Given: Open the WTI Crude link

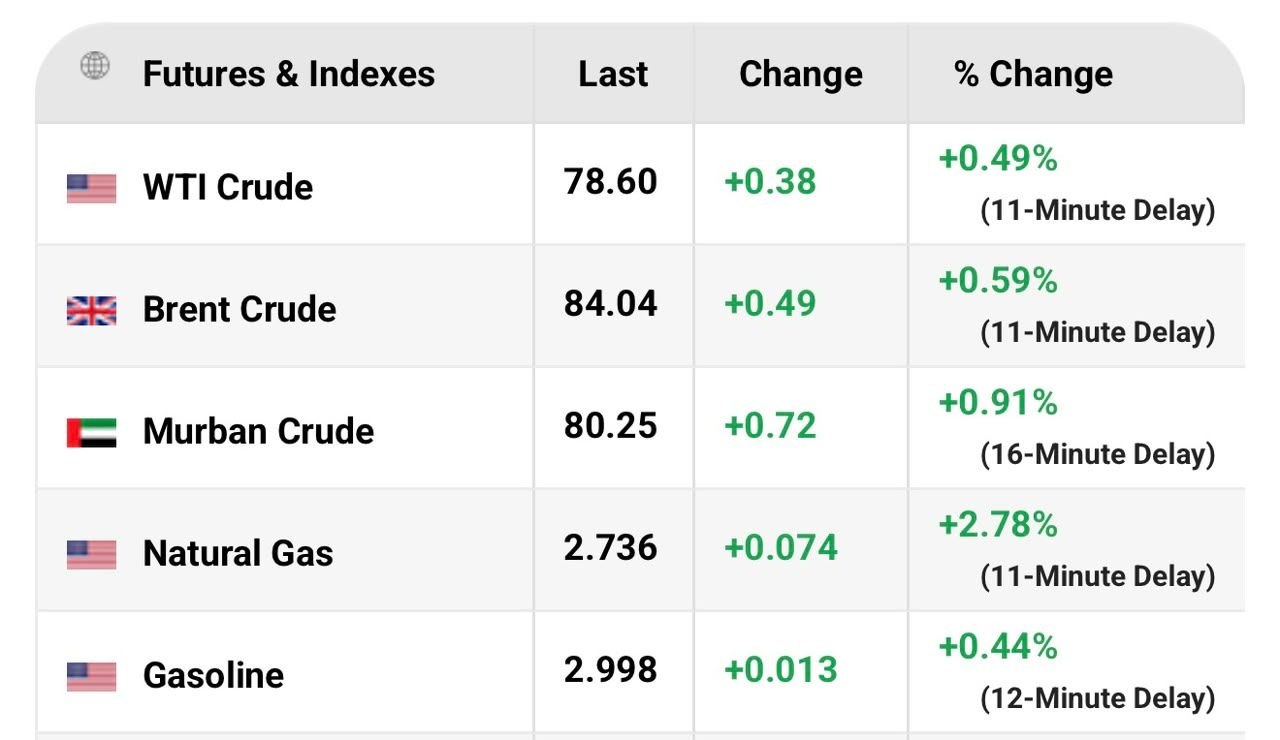Looking at the screenshot, I should (228, 187).
